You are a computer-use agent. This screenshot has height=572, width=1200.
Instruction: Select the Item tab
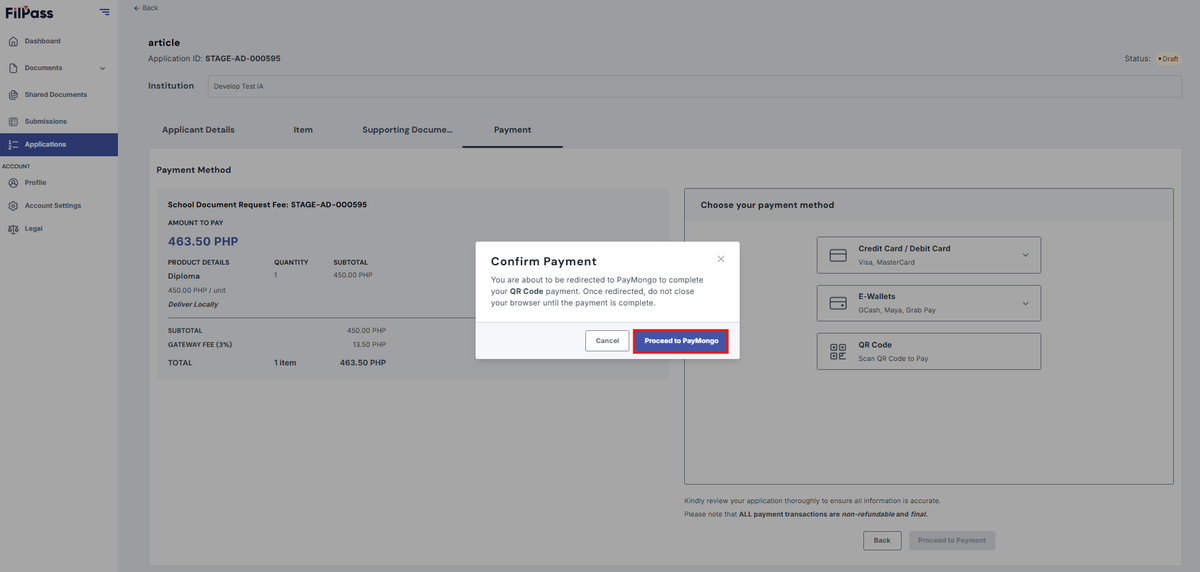303,130
